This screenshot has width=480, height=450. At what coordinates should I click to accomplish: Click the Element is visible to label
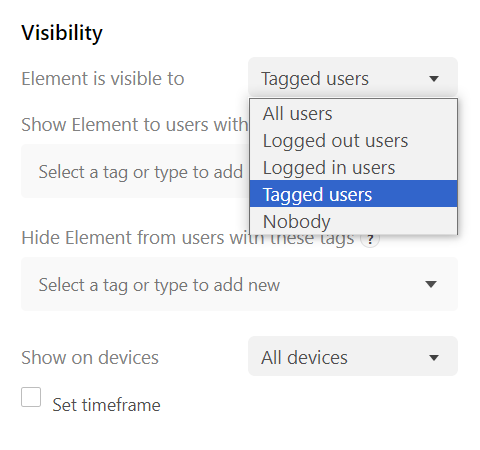pyautogui.click(x=103, y=79)
